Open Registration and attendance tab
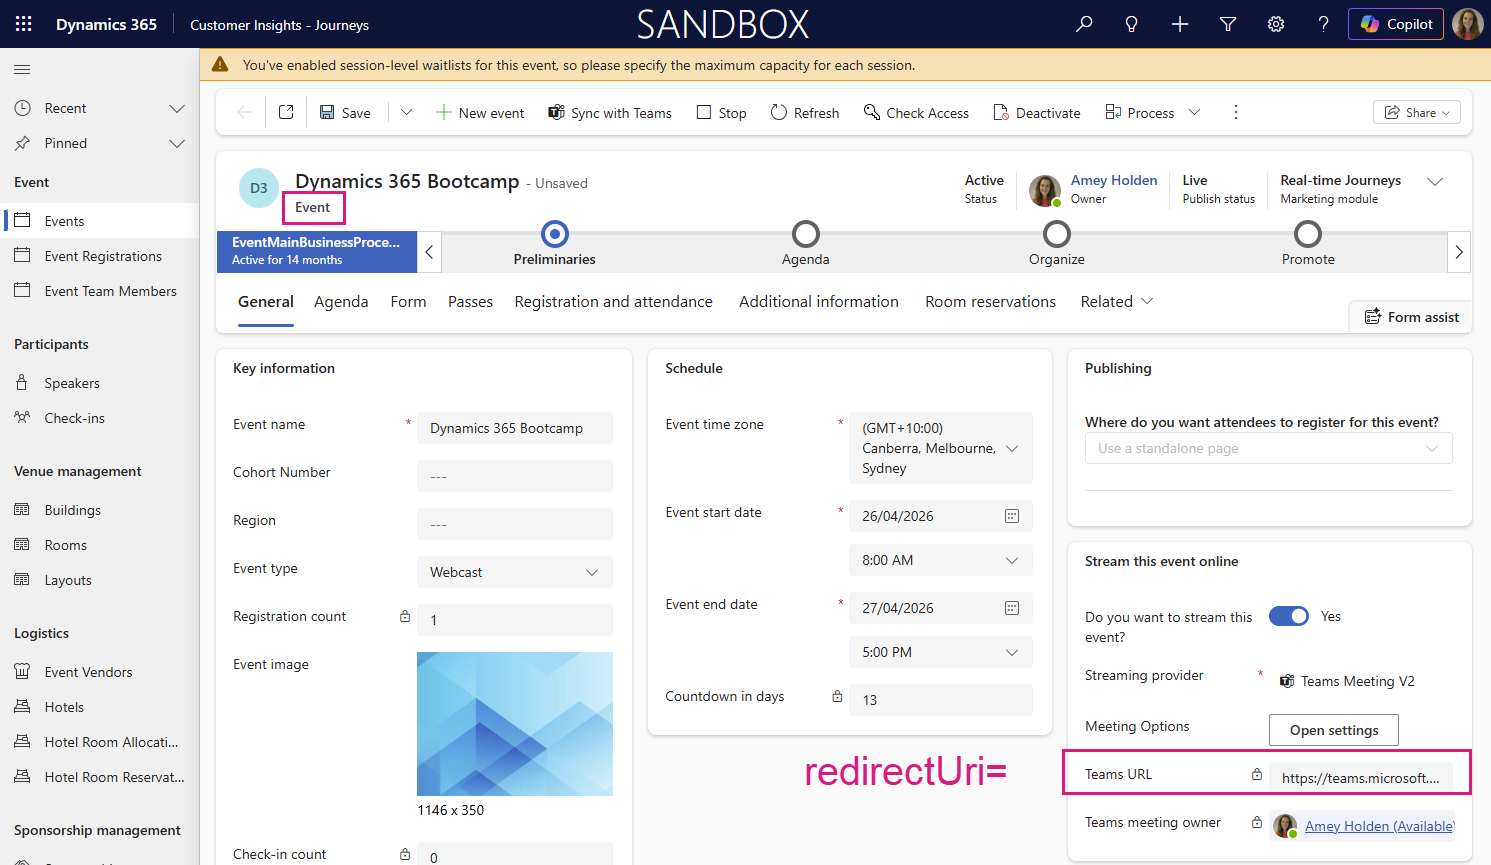Image resolution: width=1491 pixels, height=865 pixels. tap(613, 302)
